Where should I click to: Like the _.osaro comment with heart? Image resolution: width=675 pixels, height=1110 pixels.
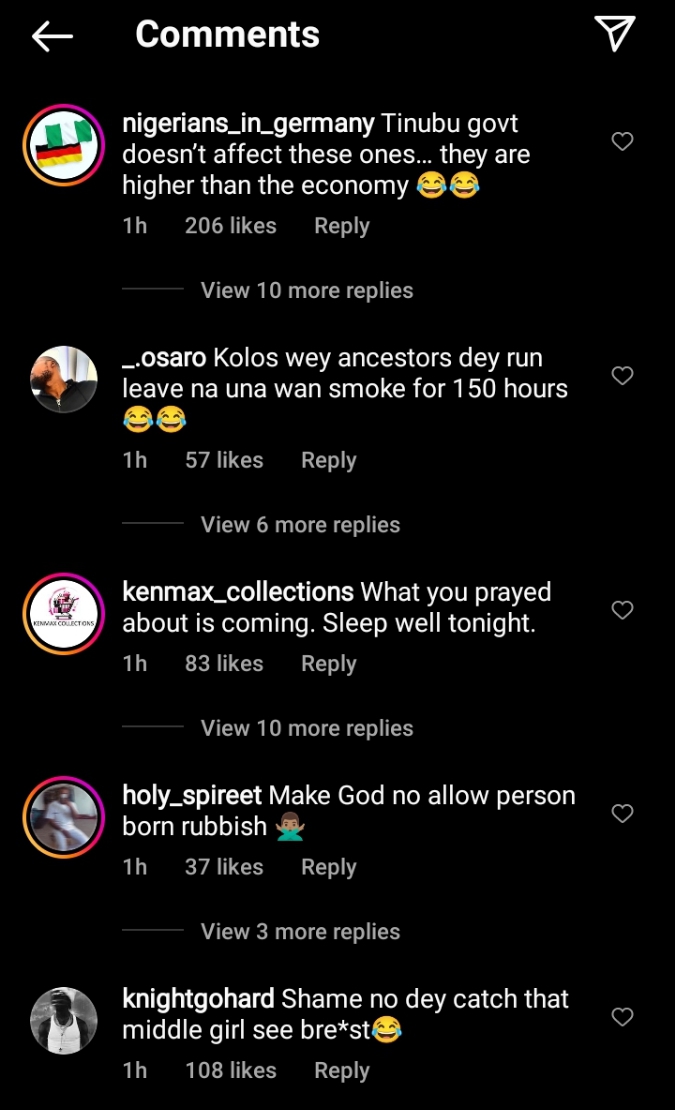(622, 376)
